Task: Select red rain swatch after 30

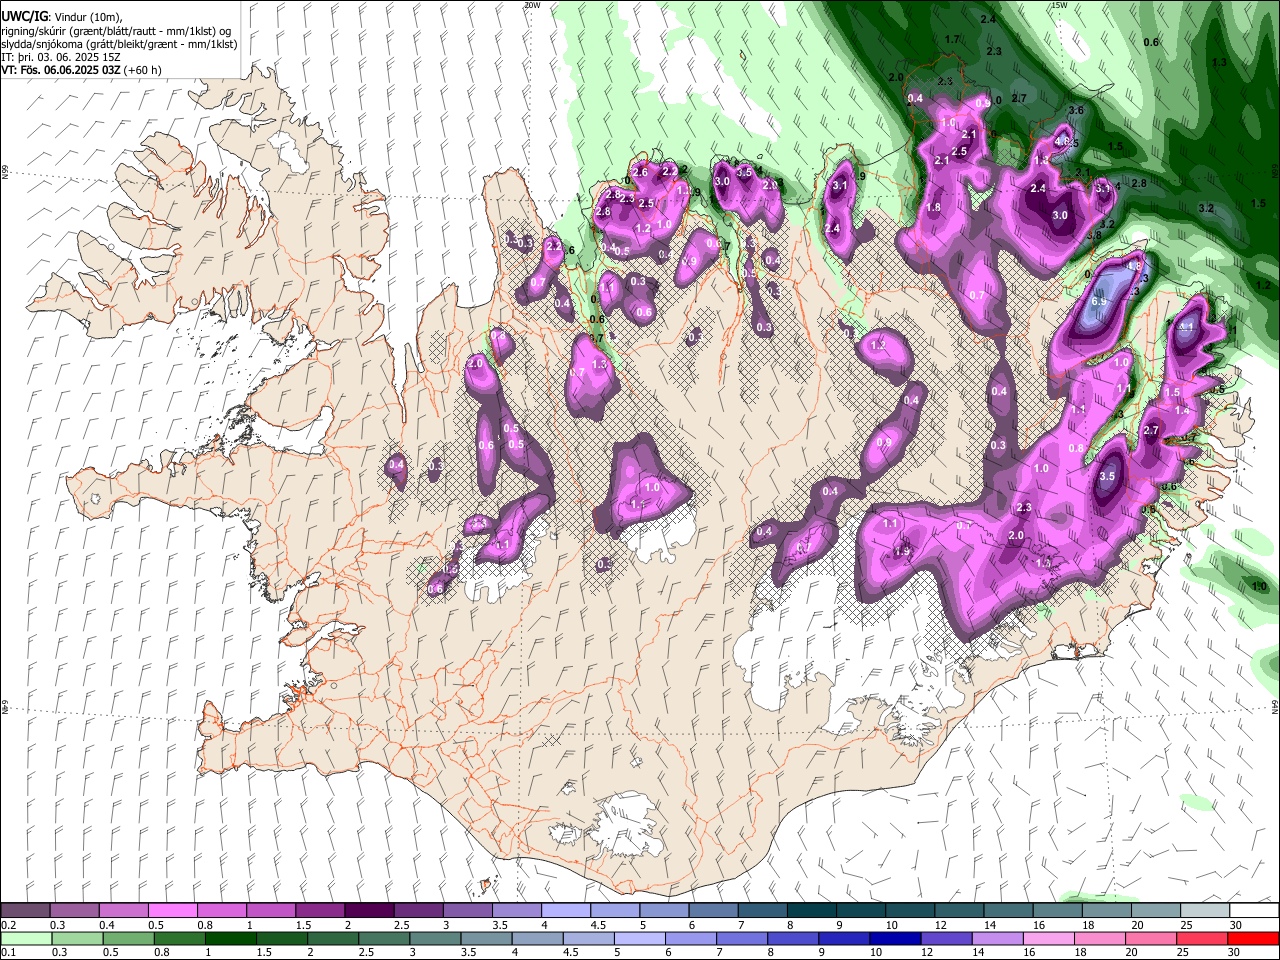Action: click(1254, 939)
